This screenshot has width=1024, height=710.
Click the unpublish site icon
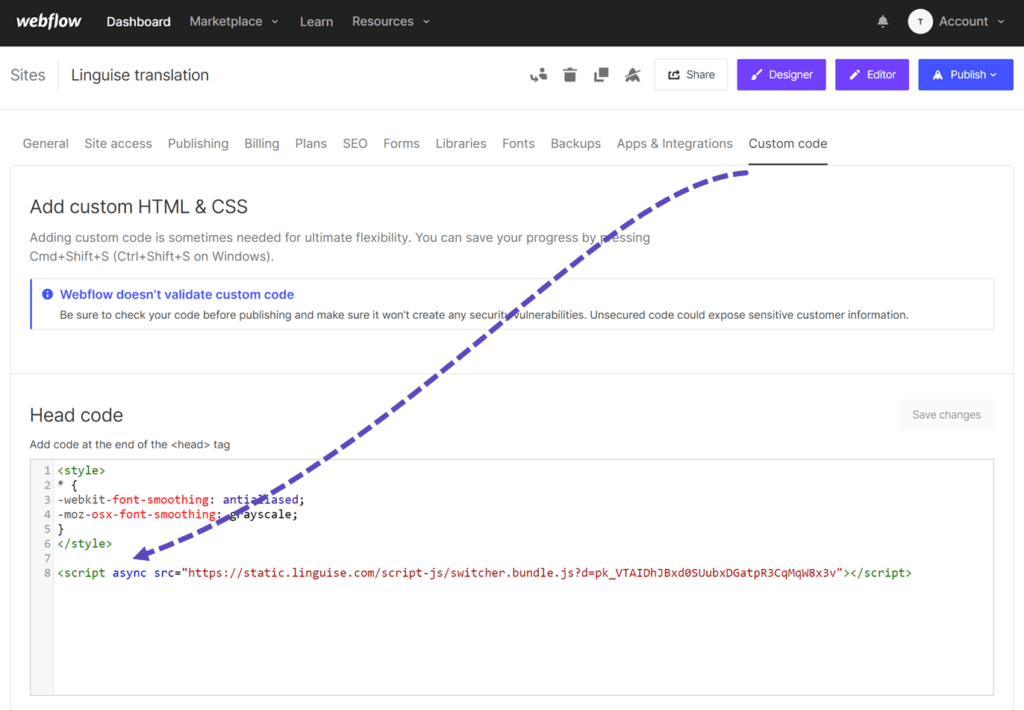pyautogui.click(x=632, y=74)
